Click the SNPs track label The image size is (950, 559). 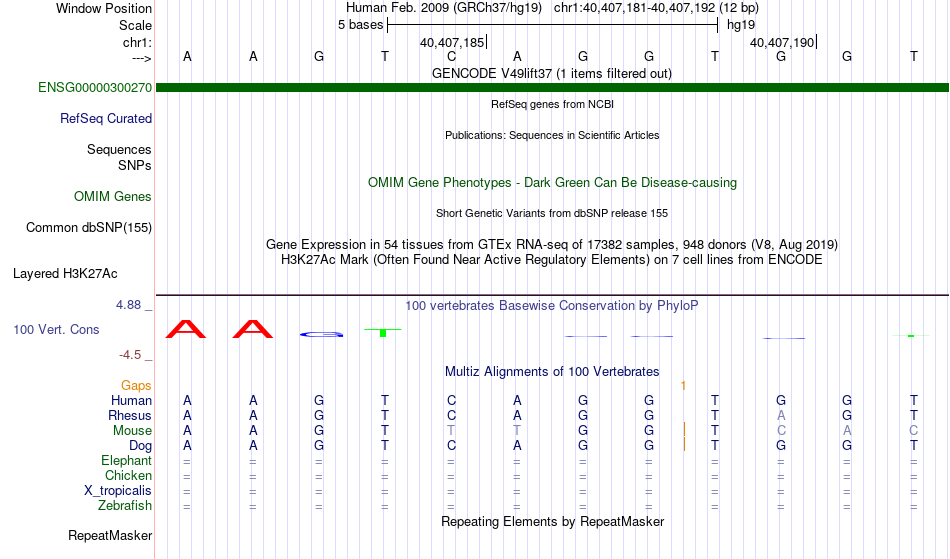[135, 165]
